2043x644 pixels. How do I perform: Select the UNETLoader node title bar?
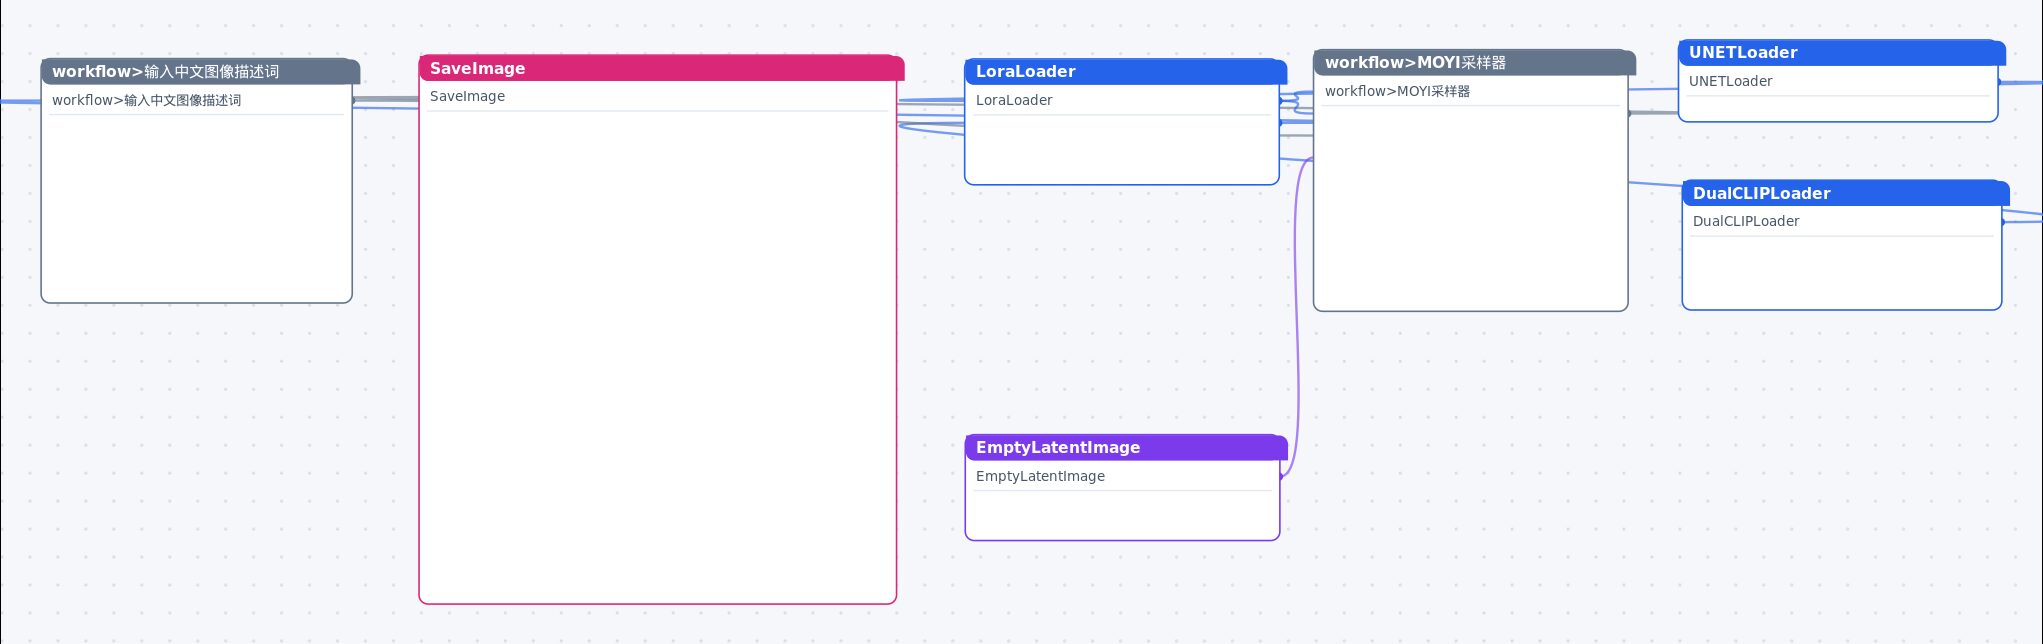(x=1841, y=52)
